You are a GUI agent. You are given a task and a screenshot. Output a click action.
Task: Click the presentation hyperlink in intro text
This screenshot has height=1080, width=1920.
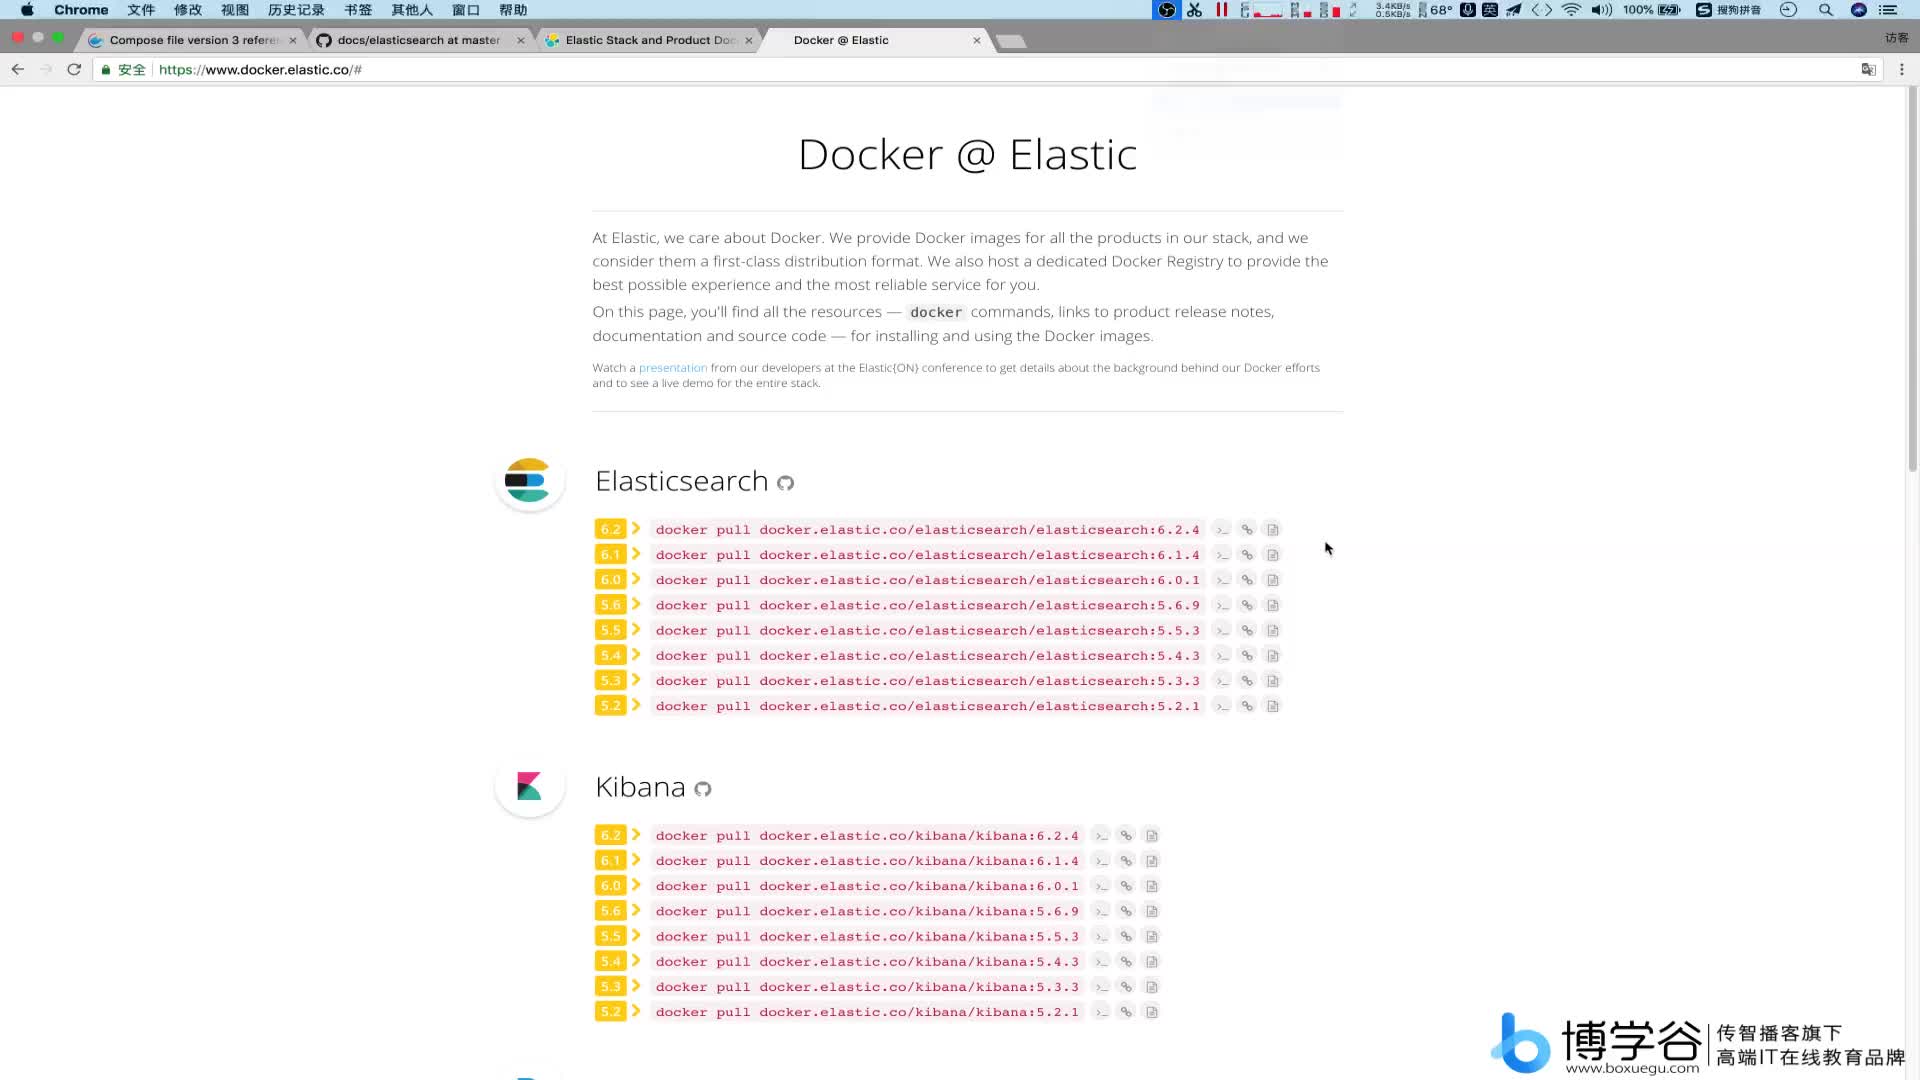click(x=673, y=367)
